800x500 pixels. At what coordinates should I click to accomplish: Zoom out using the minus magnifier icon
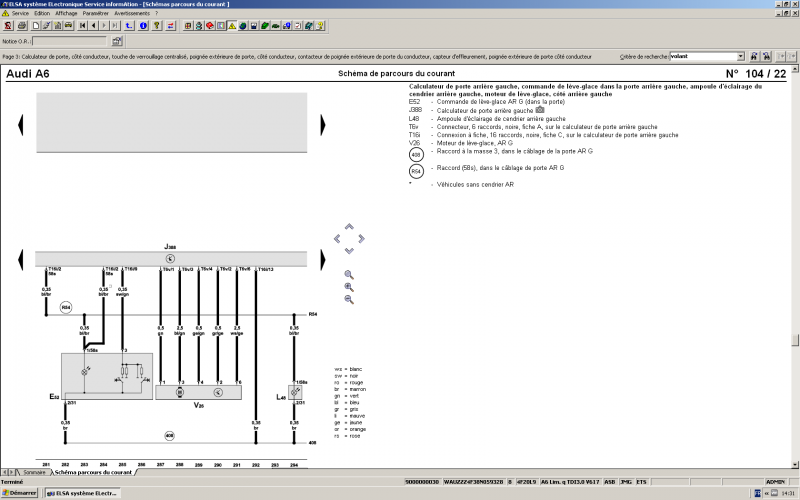(349, 299)
